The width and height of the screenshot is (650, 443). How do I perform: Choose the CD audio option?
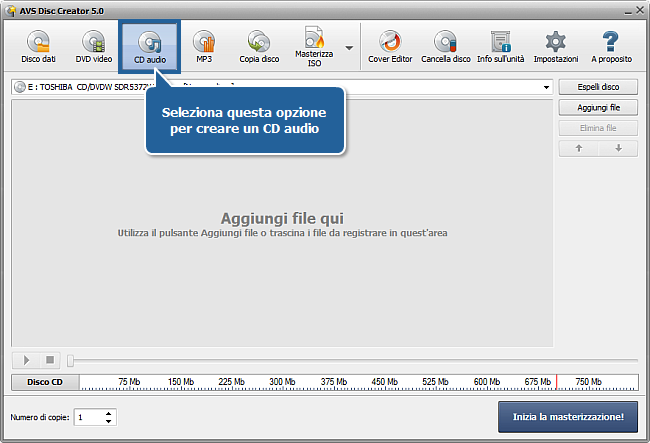point(150,46)
